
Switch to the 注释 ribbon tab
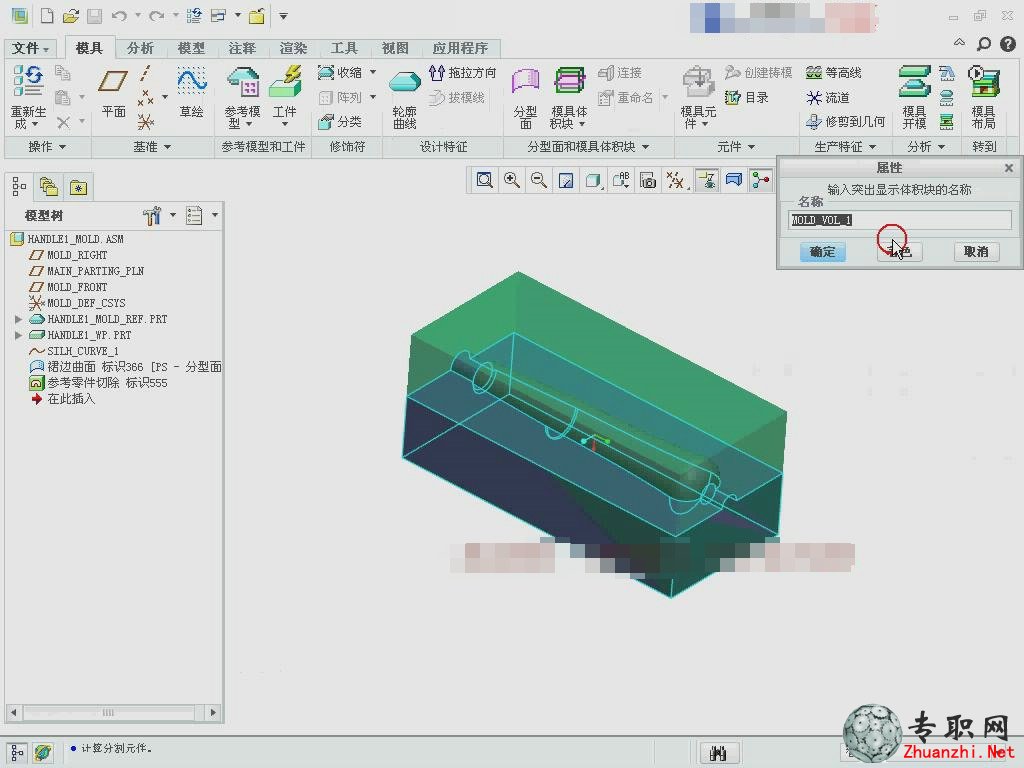[242, 48]
